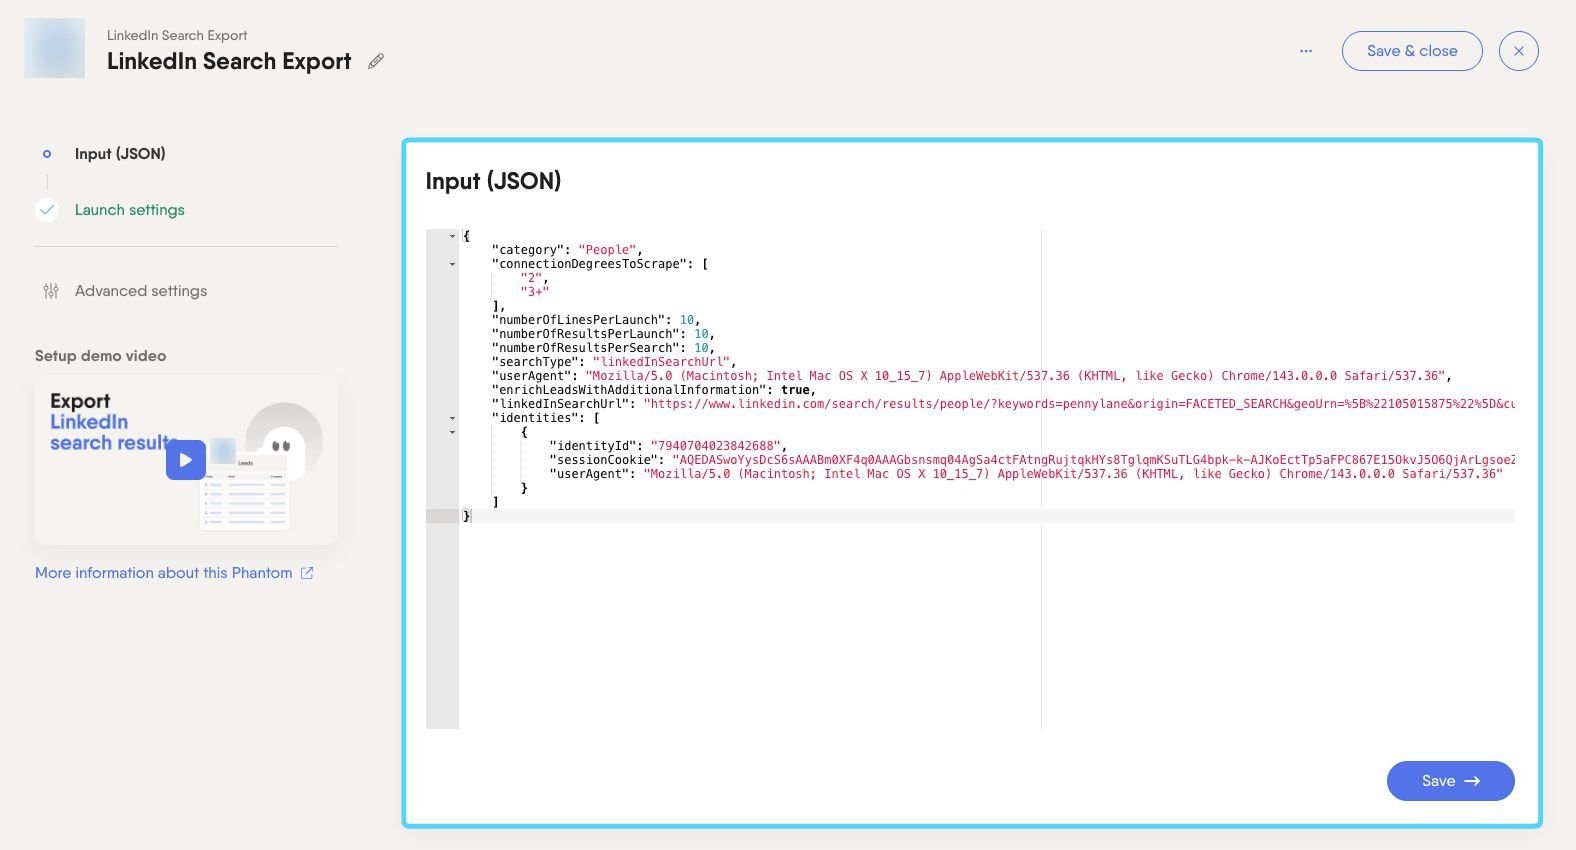Click the "2" connection degree value

pos(531,278)
